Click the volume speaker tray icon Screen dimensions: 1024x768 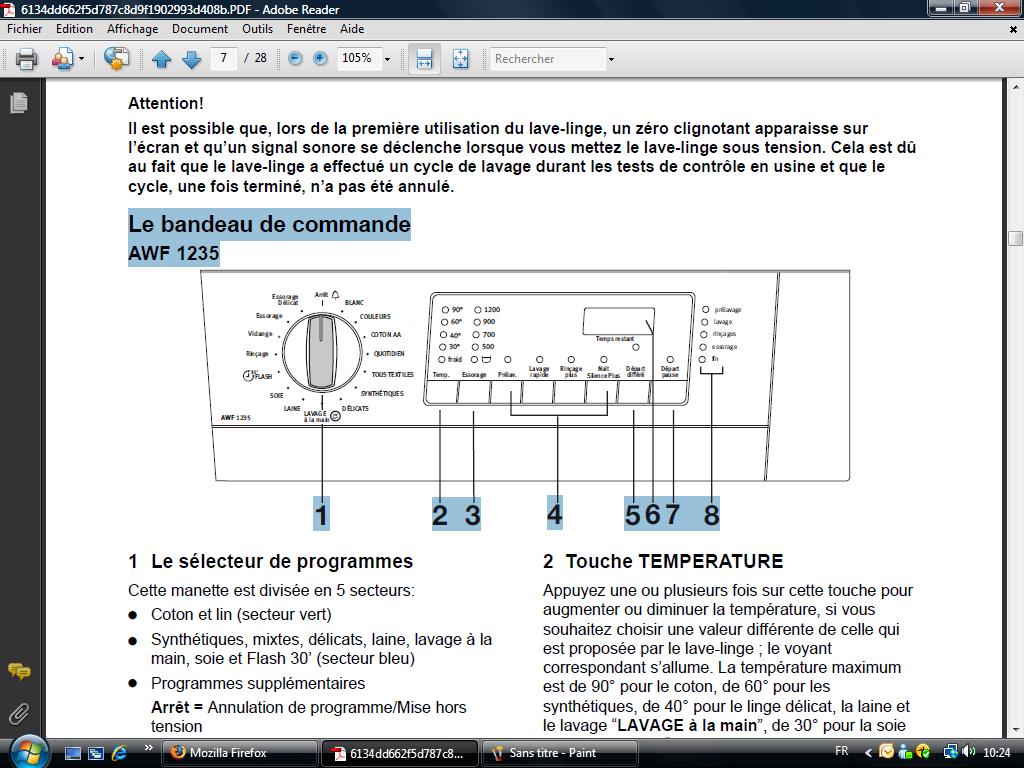(x=968, y=752)
